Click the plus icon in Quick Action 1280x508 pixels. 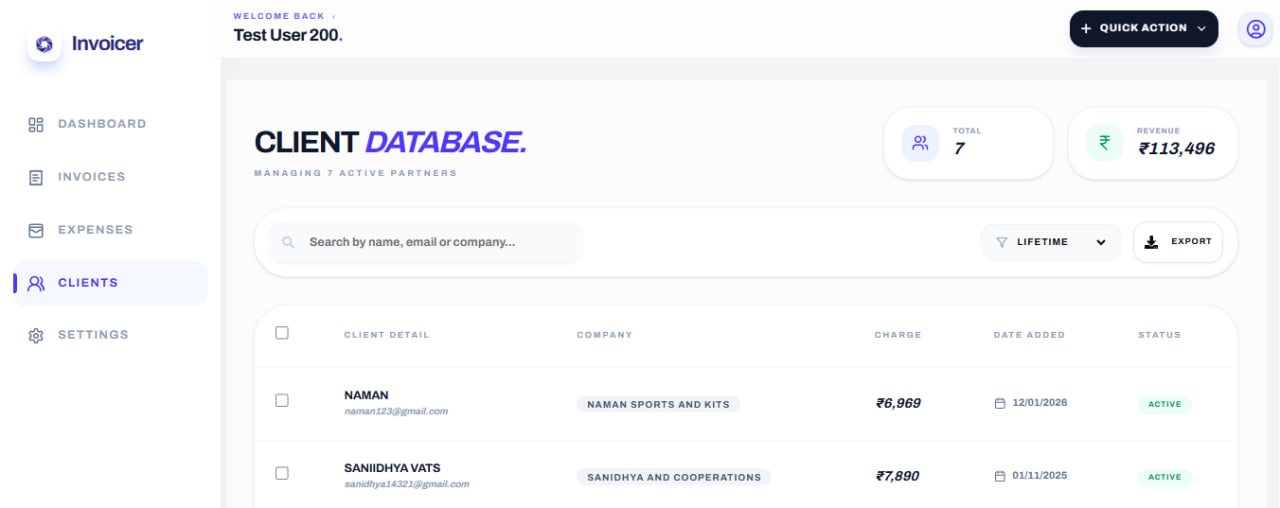1086,29
